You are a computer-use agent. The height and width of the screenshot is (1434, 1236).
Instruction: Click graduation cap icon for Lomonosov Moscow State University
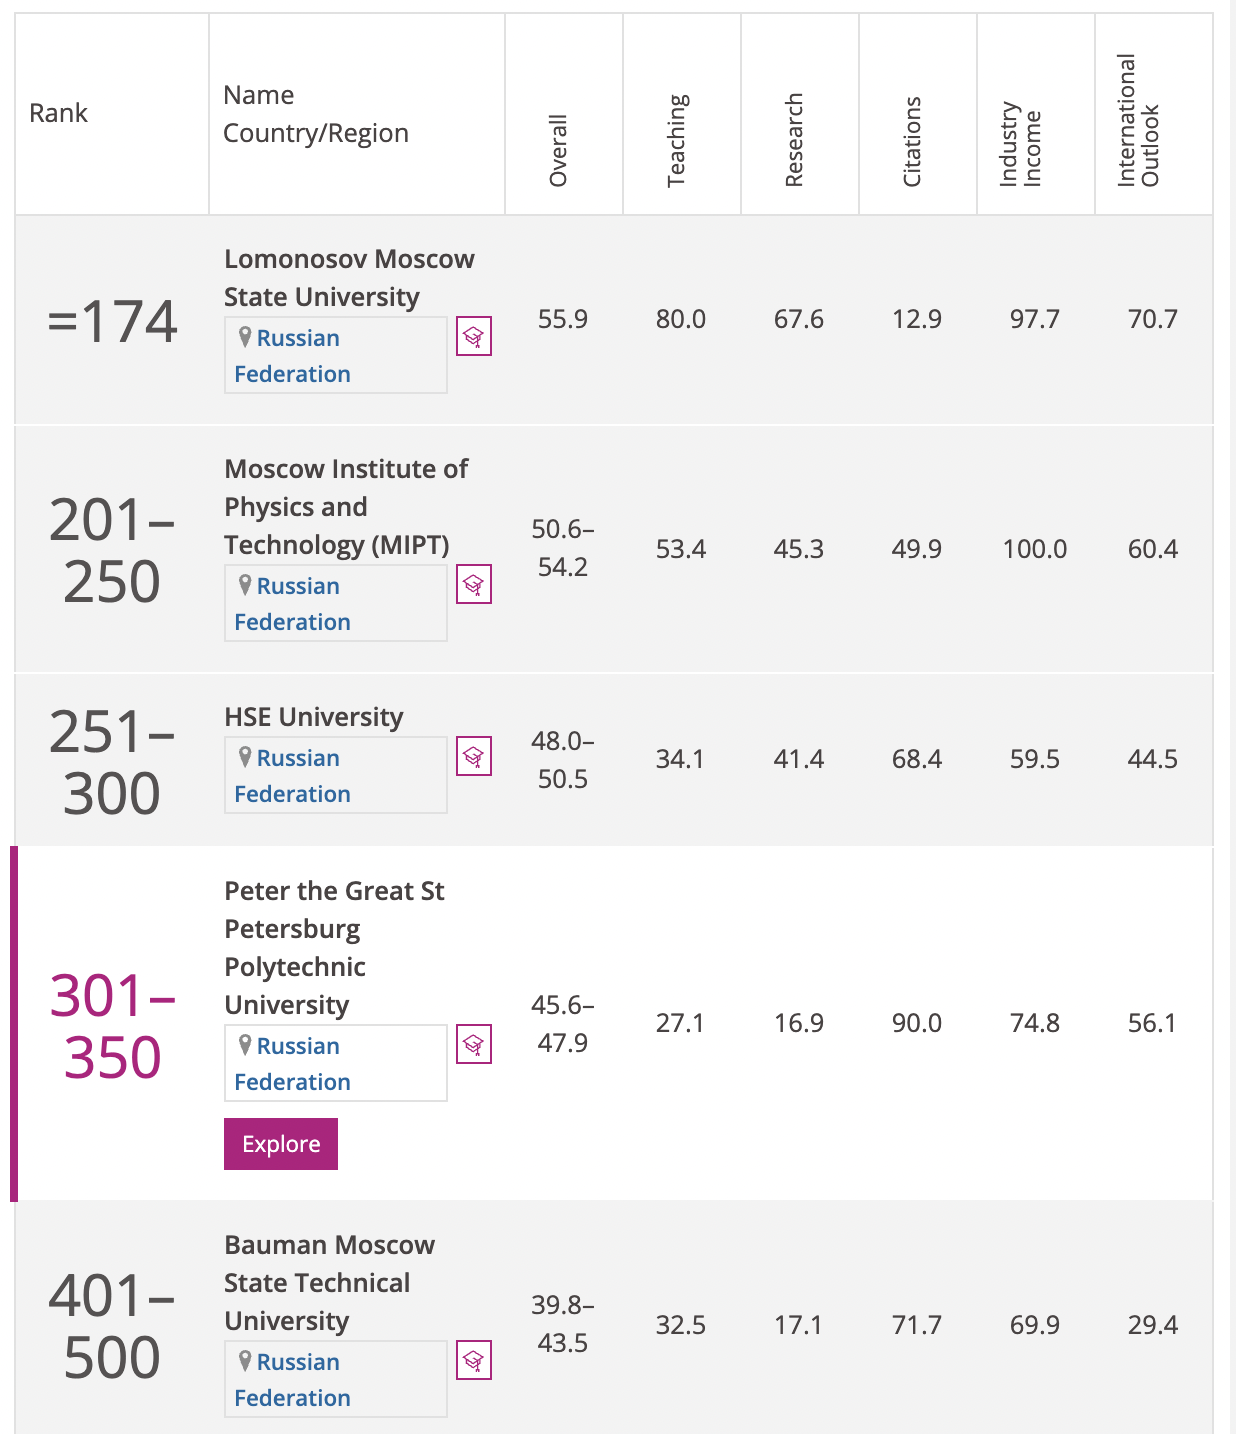point(474,337)
